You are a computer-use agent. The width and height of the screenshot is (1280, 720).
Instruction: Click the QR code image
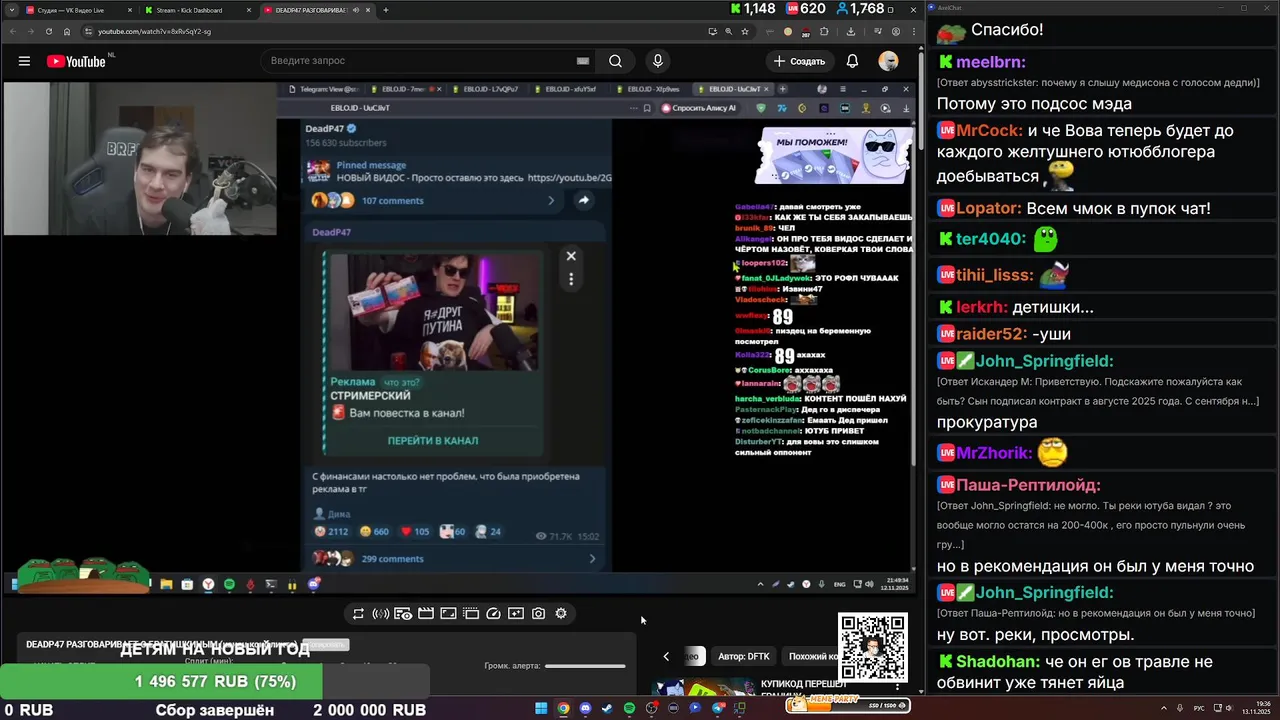click(x=873, y=647)
